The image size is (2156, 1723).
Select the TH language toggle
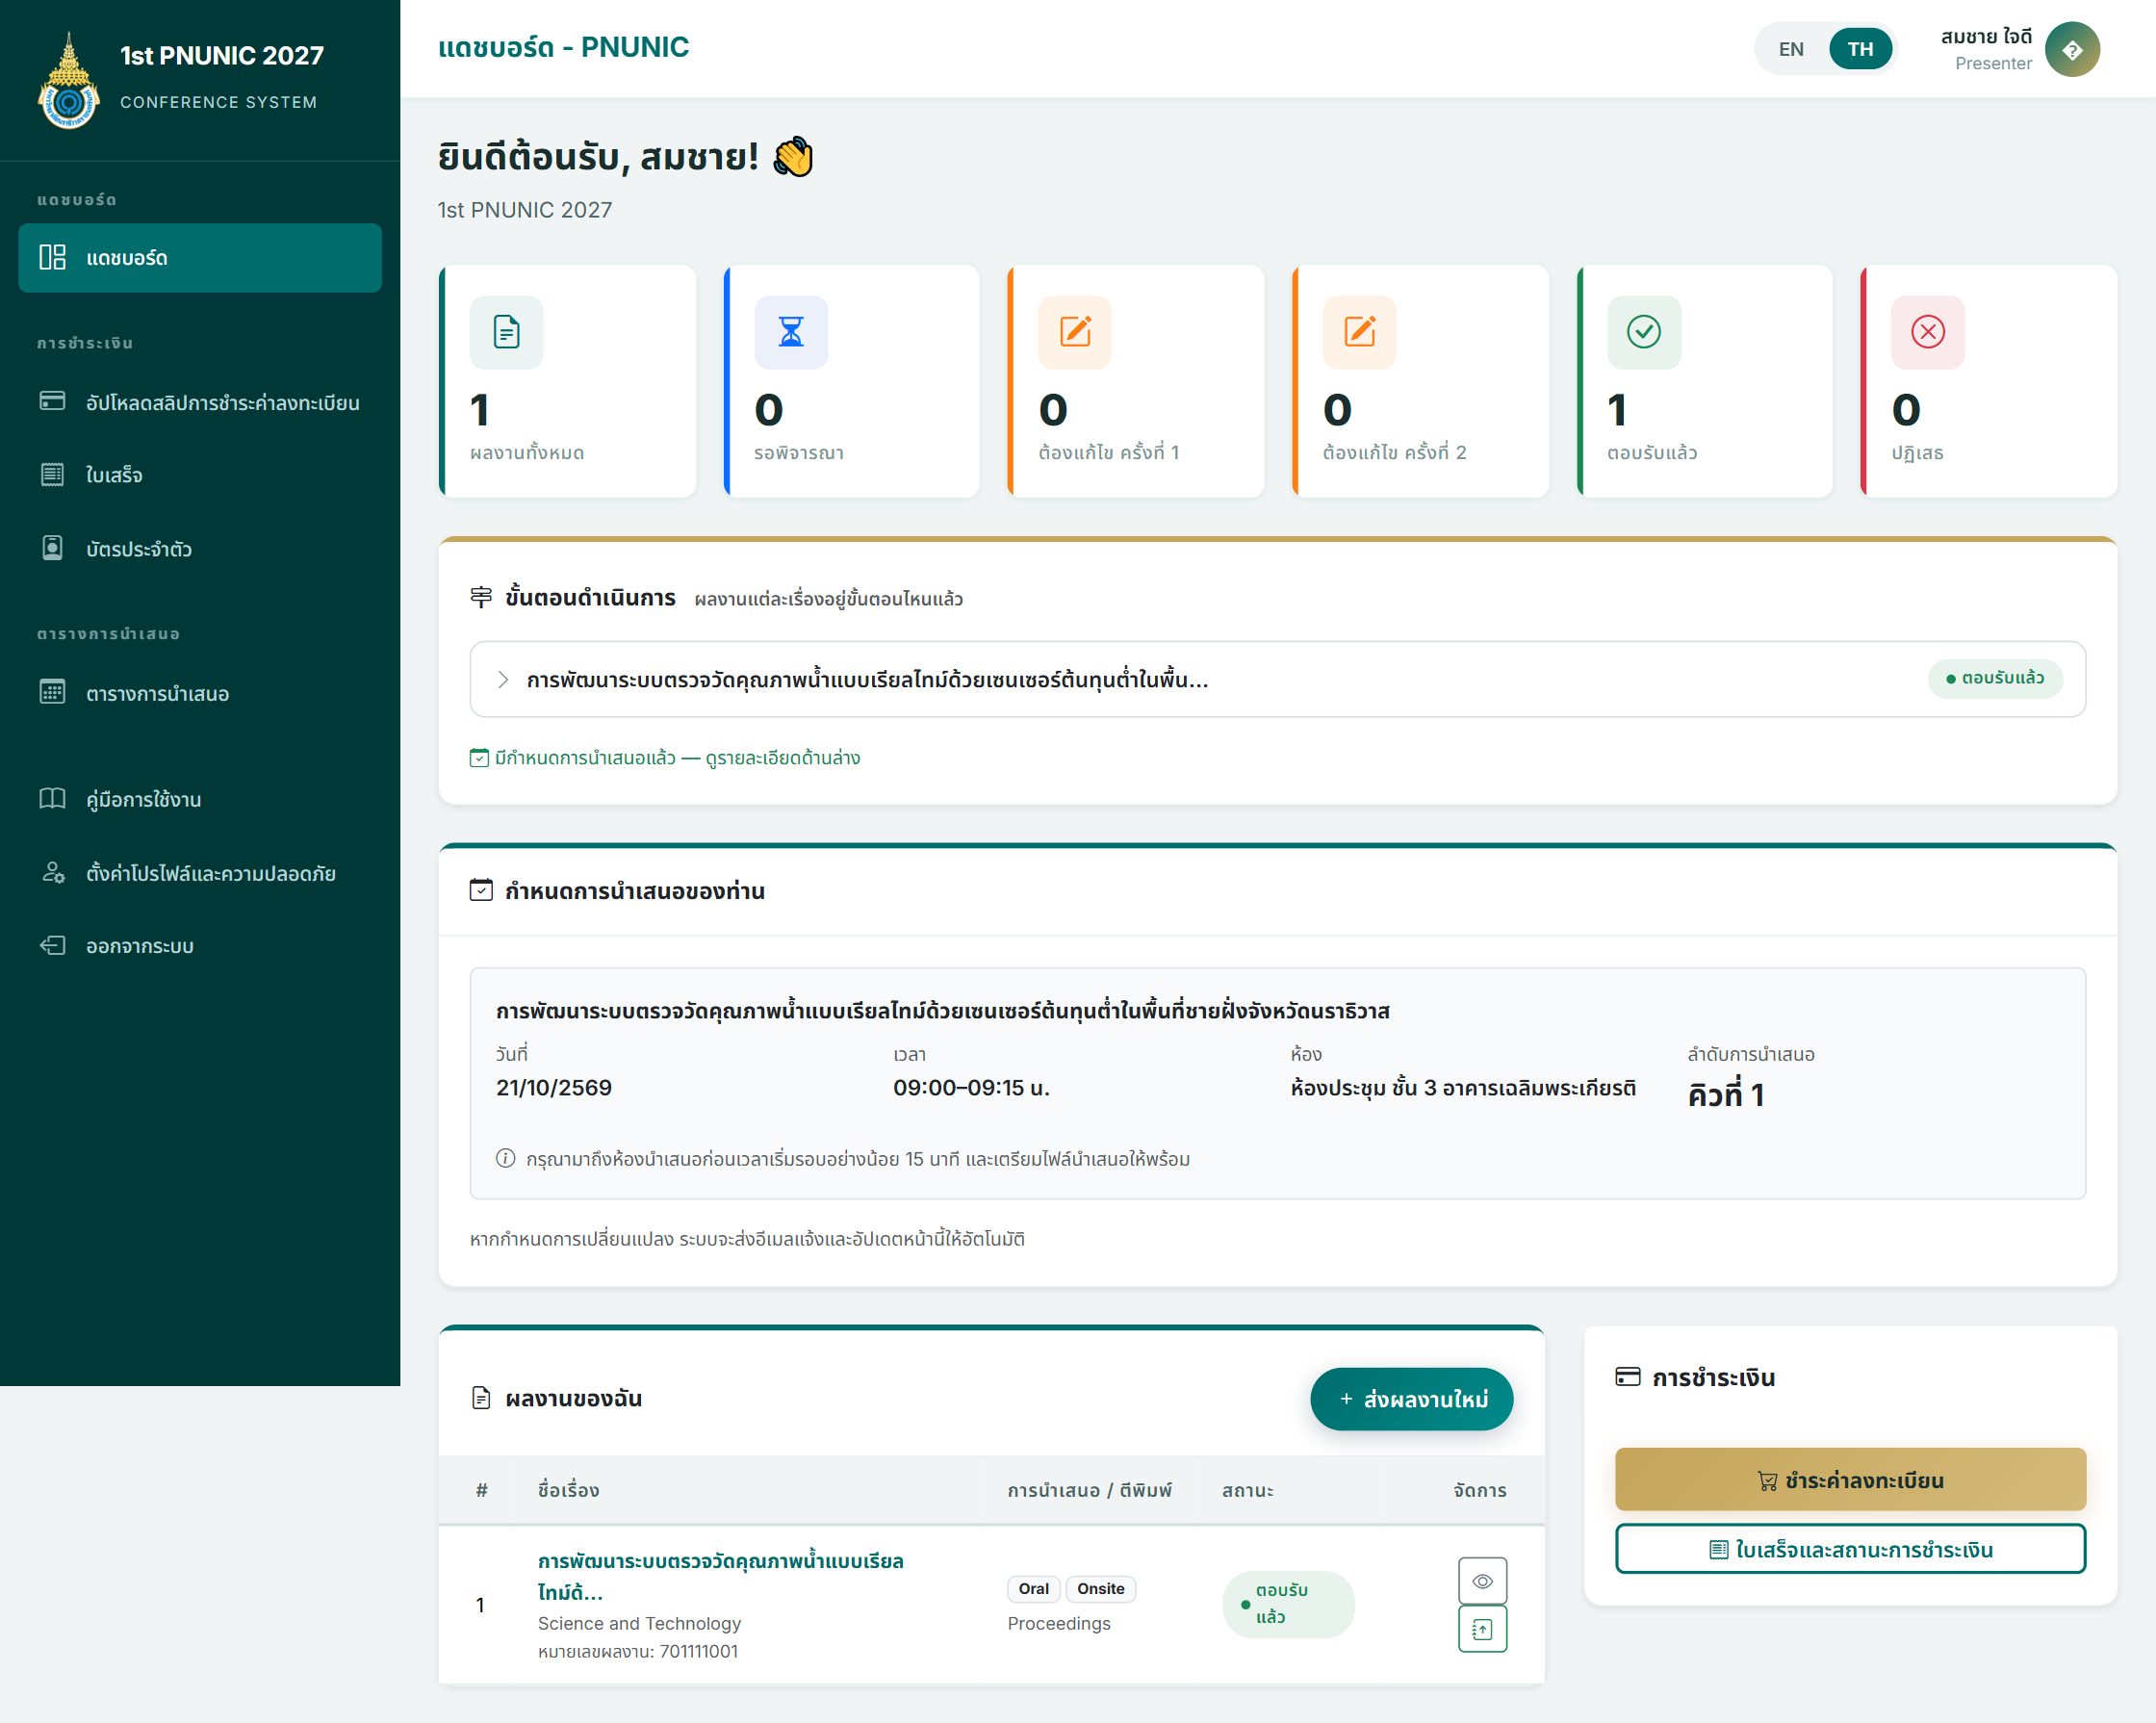tap(1860, 49)
